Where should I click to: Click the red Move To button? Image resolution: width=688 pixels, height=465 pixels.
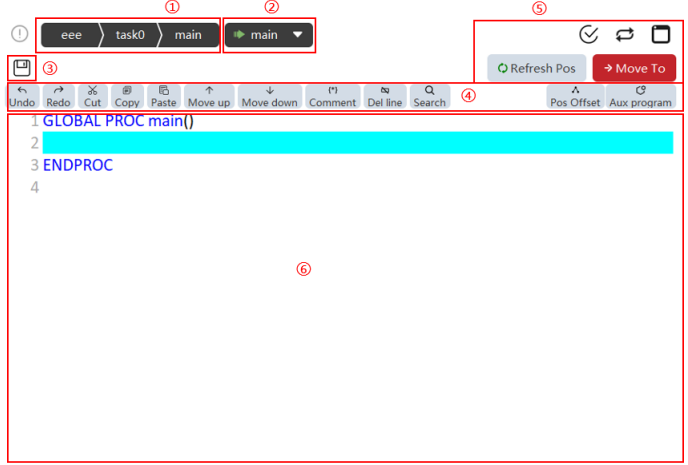tap(634, 68)
